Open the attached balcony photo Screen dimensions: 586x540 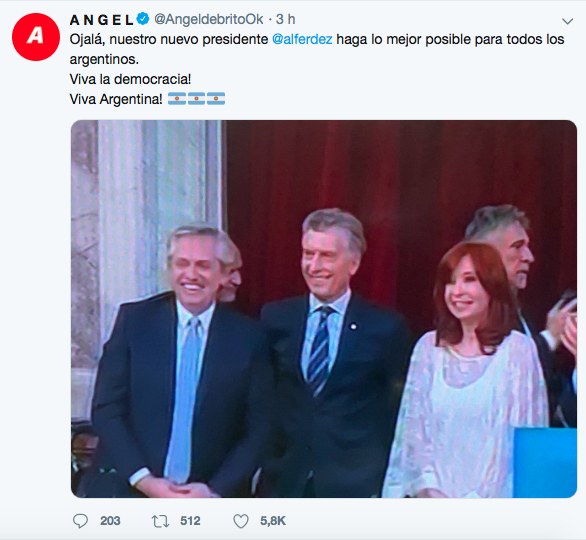tap(324, 309)
